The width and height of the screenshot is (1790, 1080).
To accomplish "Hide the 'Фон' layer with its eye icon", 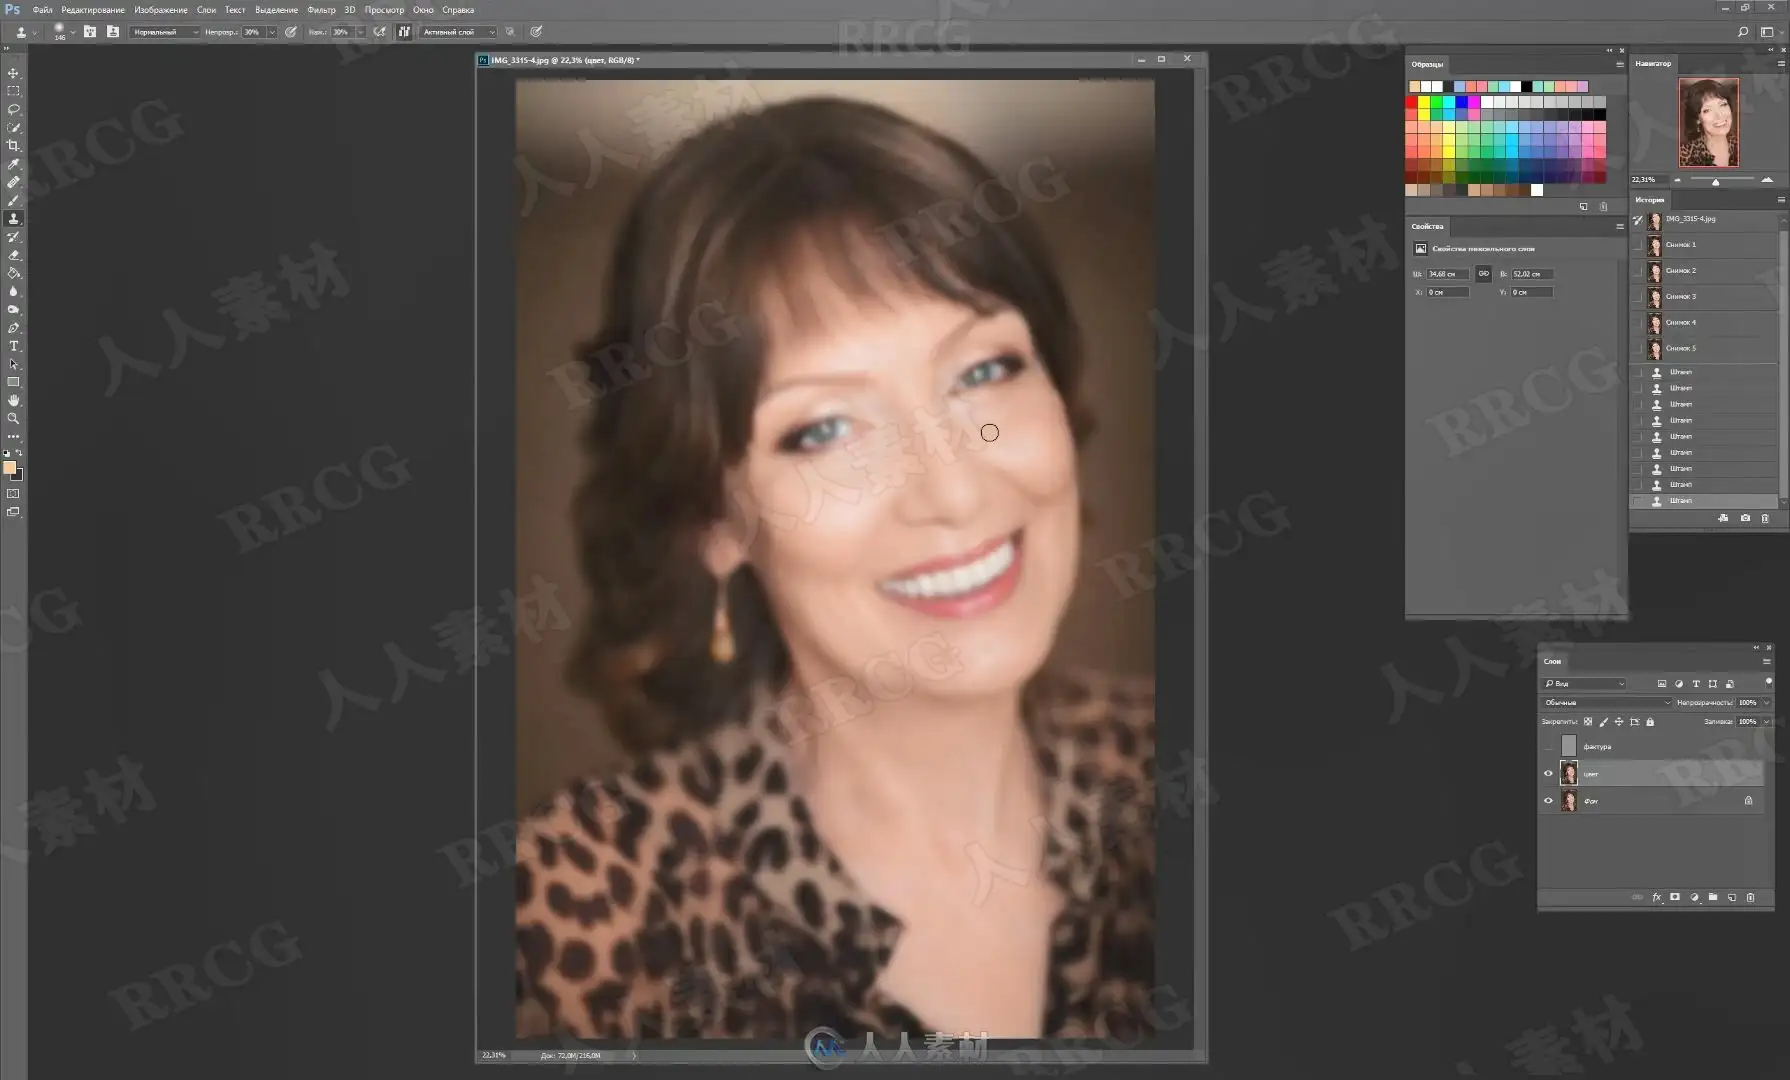I will pos(1548,800).
